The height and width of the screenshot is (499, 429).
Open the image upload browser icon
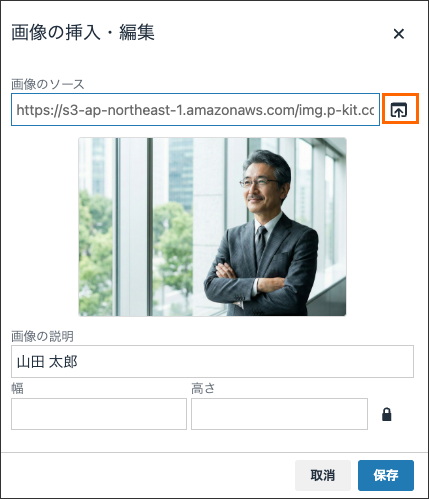[x=399, y=110]
